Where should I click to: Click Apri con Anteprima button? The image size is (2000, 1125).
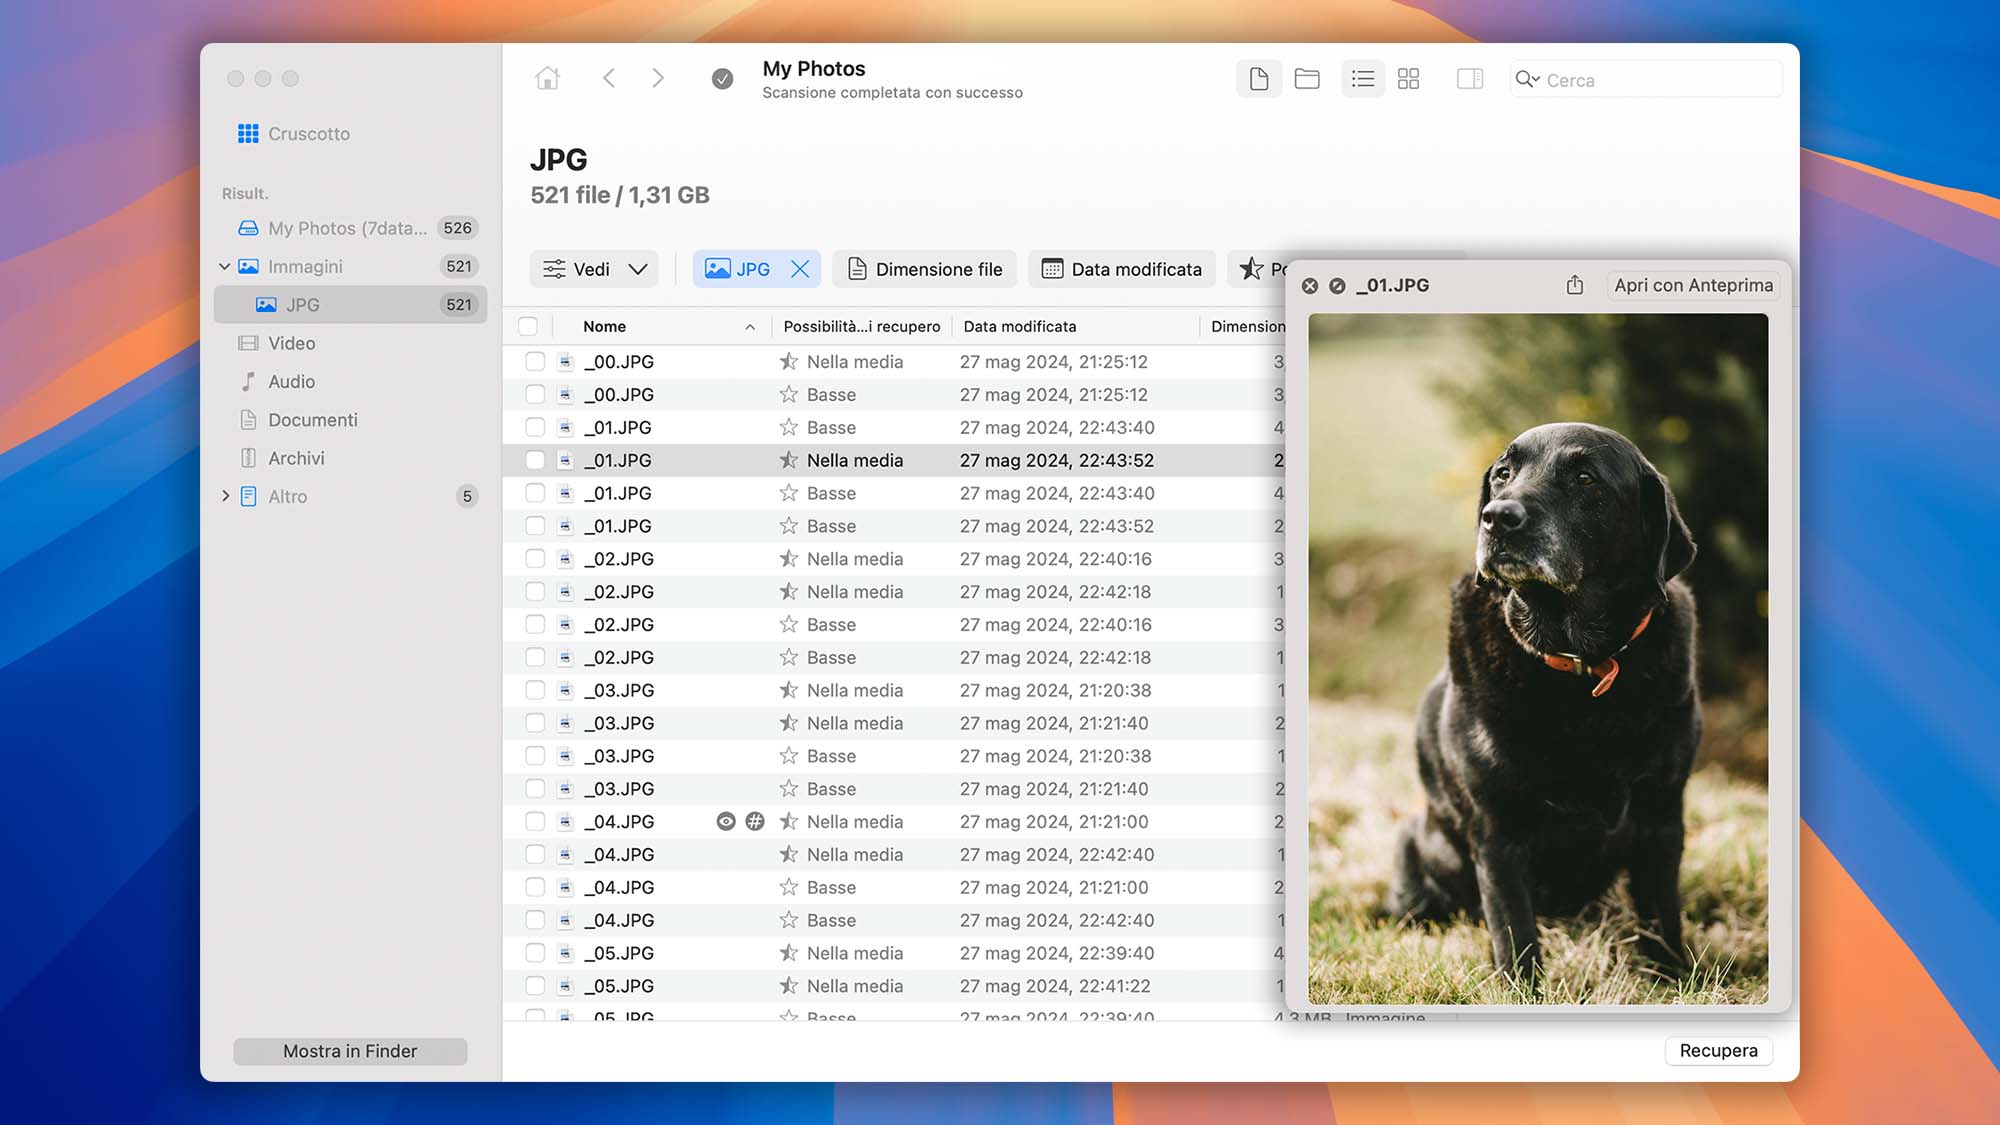[1693, 285]
